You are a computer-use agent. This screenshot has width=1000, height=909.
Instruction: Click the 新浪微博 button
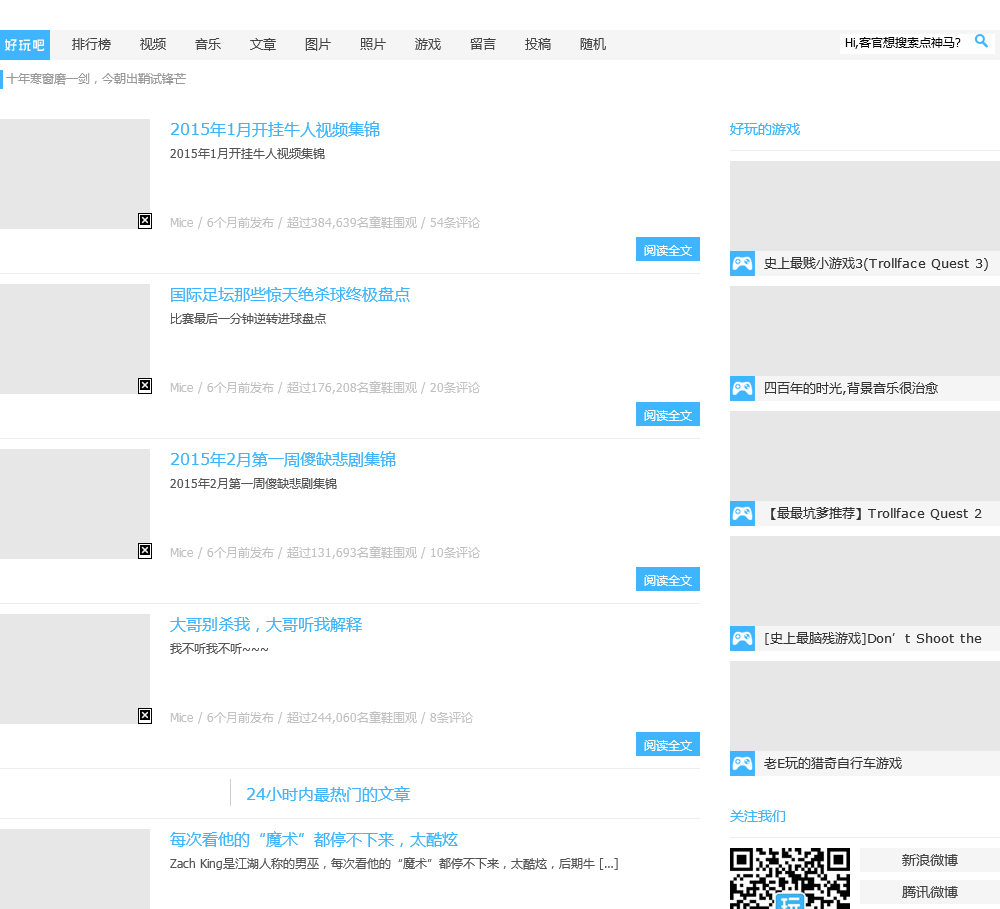click(930, 860)
